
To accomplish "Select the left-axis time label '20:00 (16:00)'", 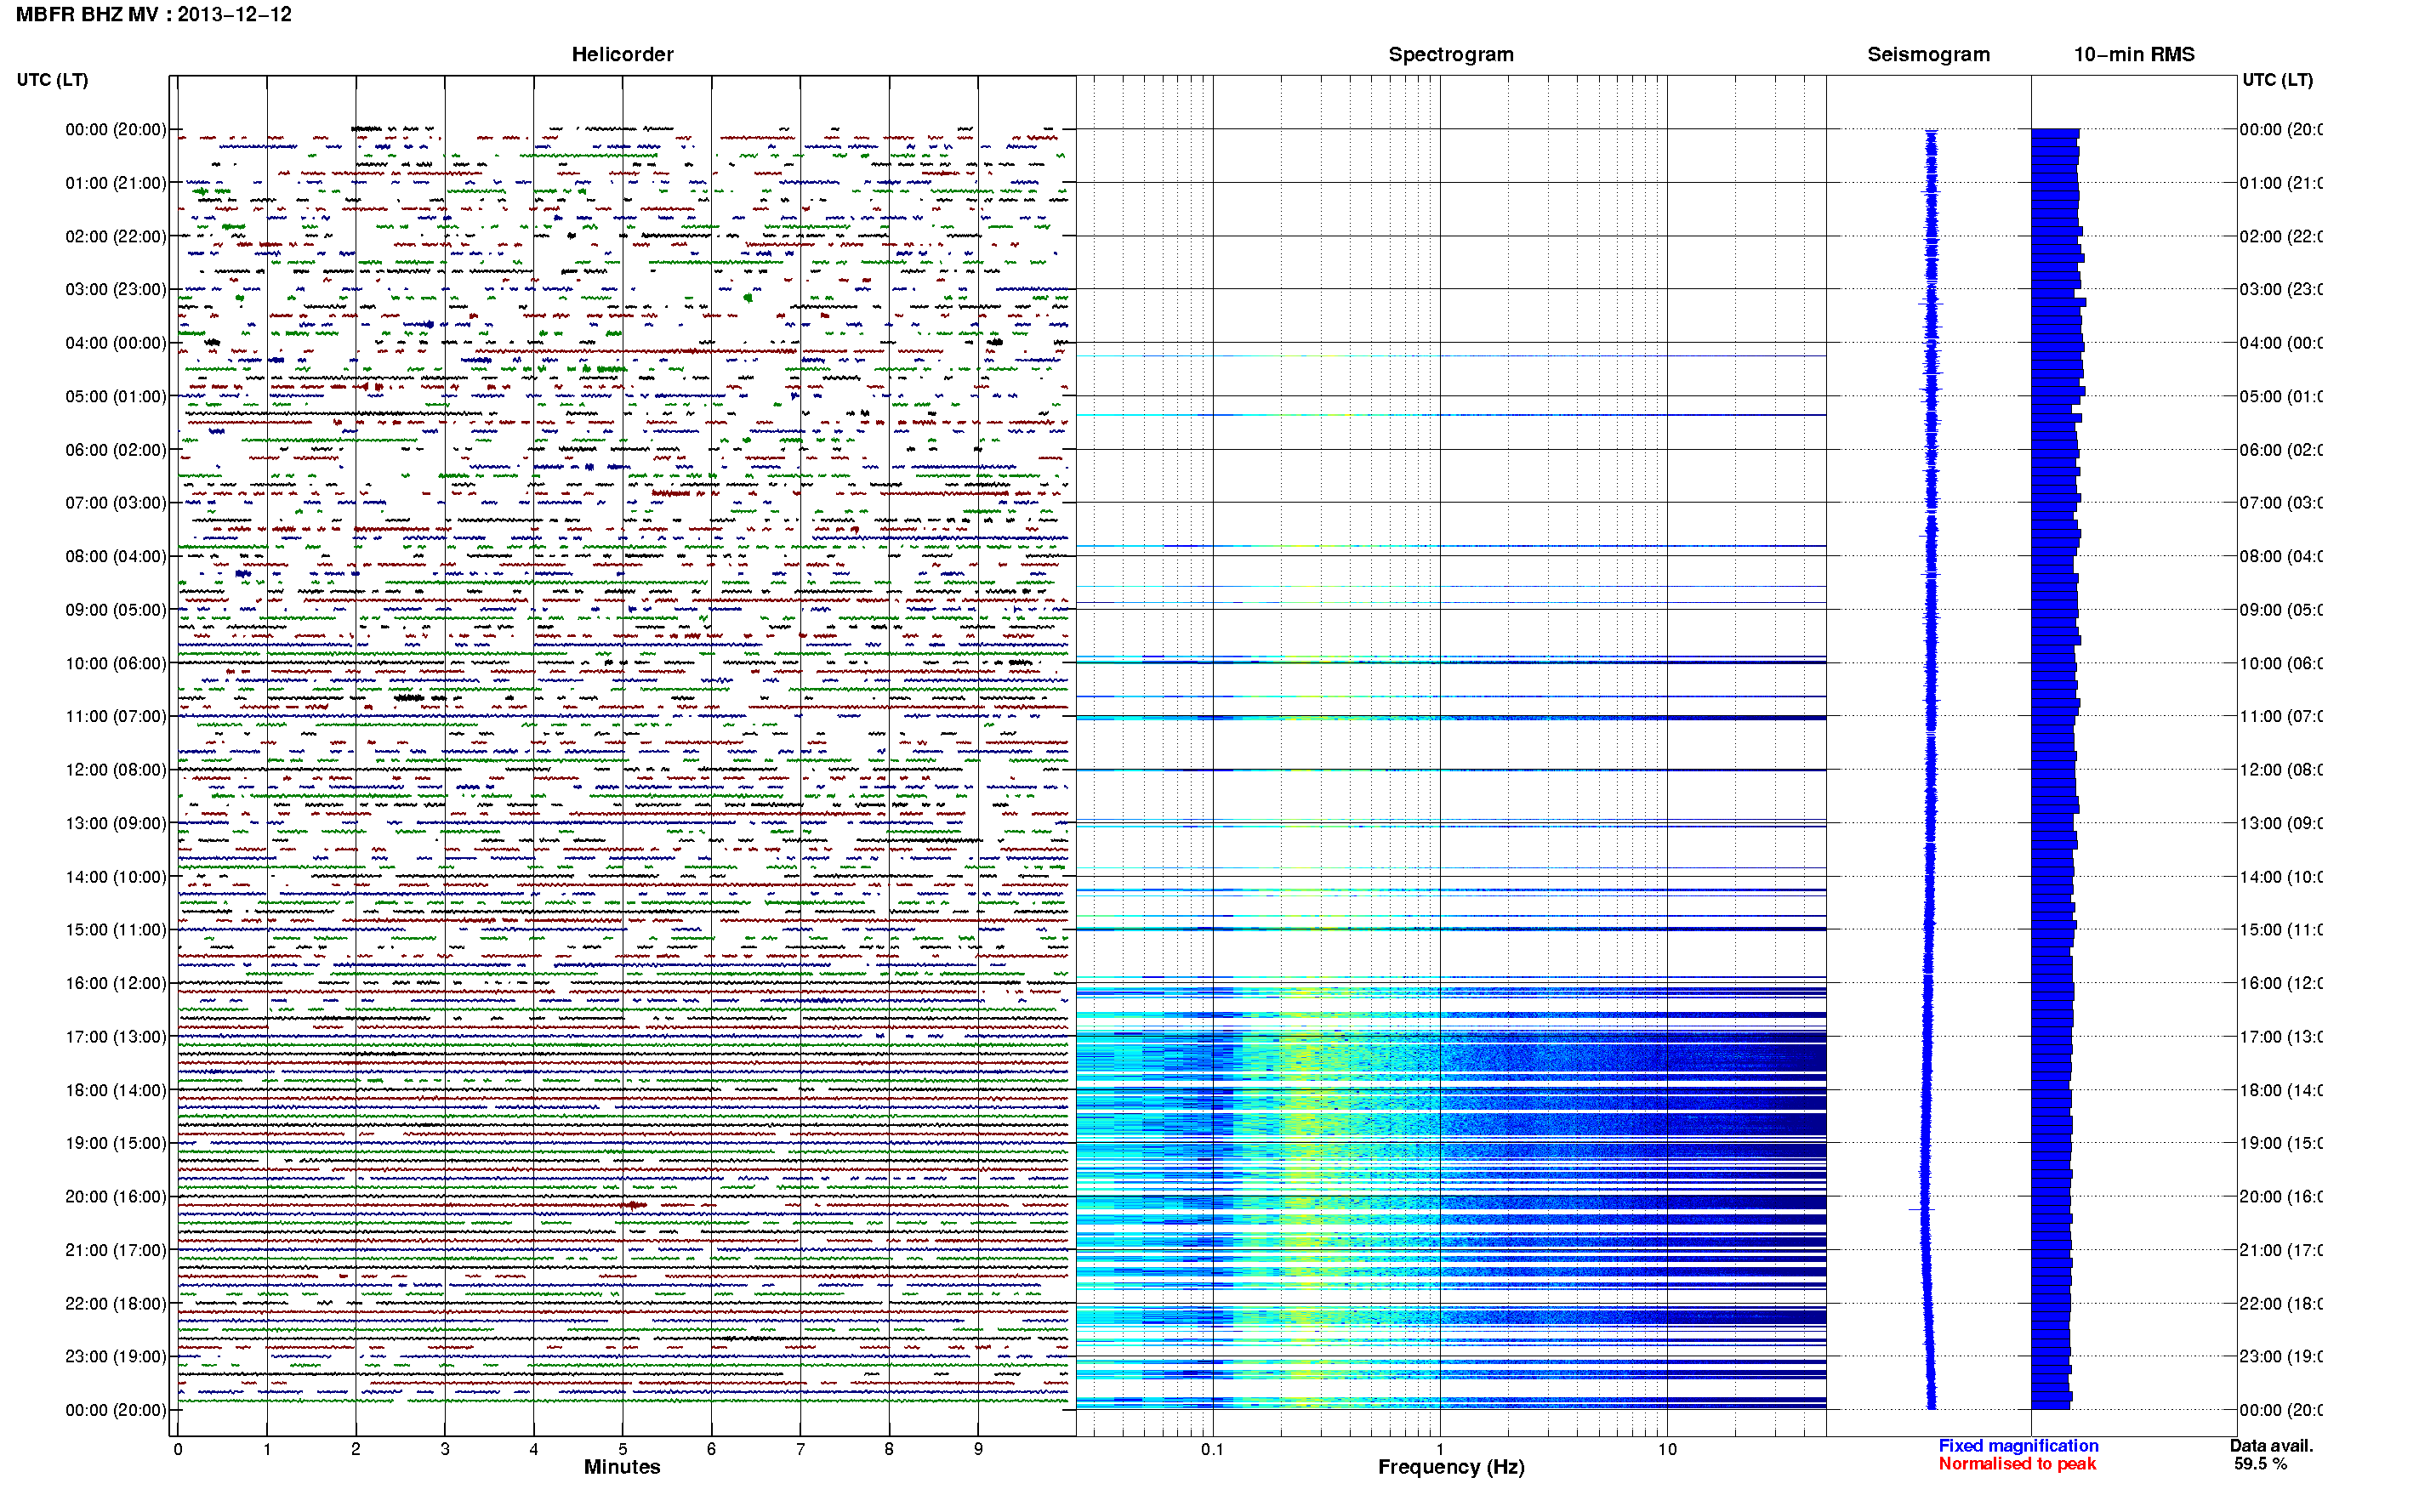I will [x=116, y=1197].
